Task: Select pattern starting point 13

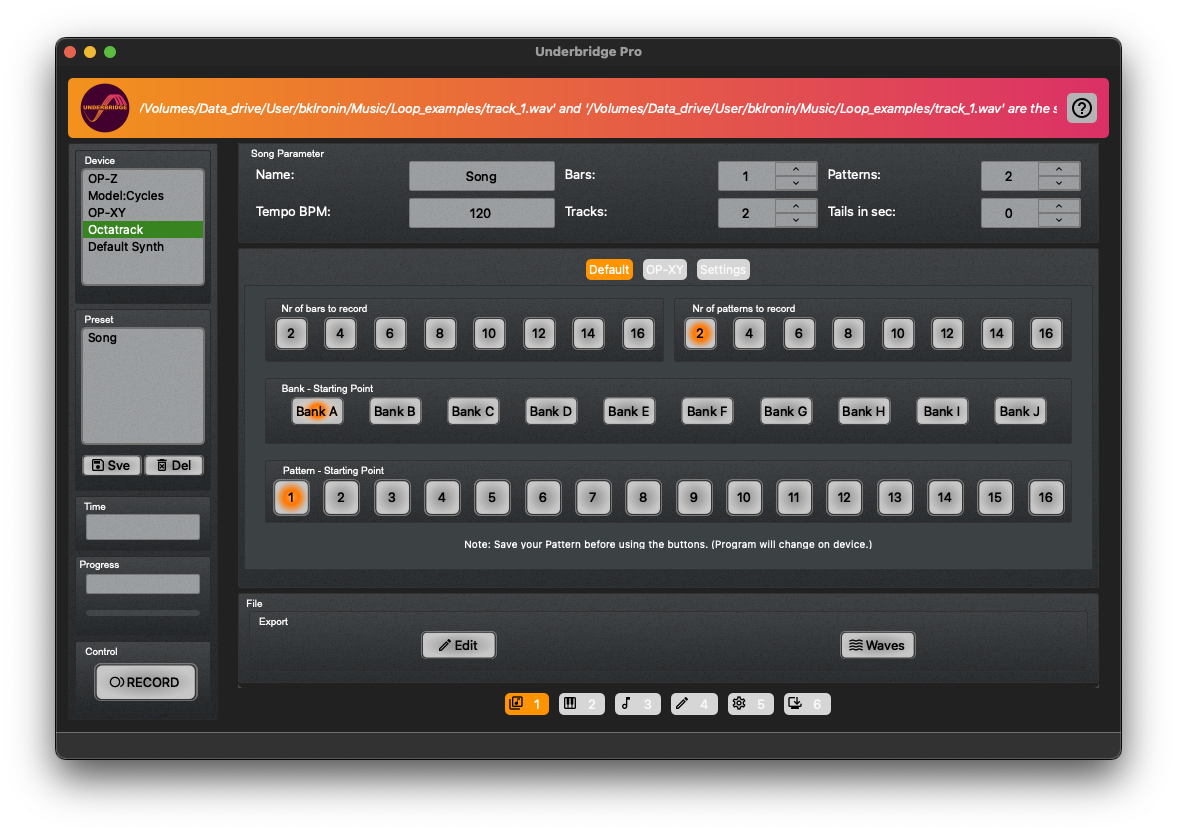Action: click(x=895, y=497)
